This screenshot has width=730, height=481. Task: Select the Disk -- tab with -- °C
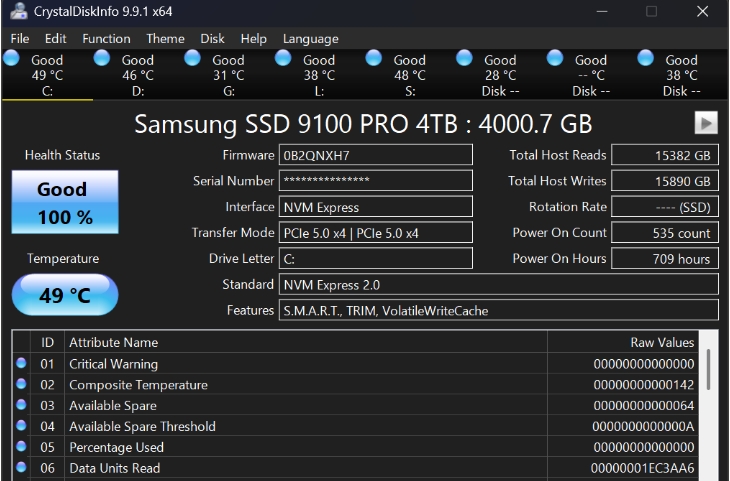point(591,75)
